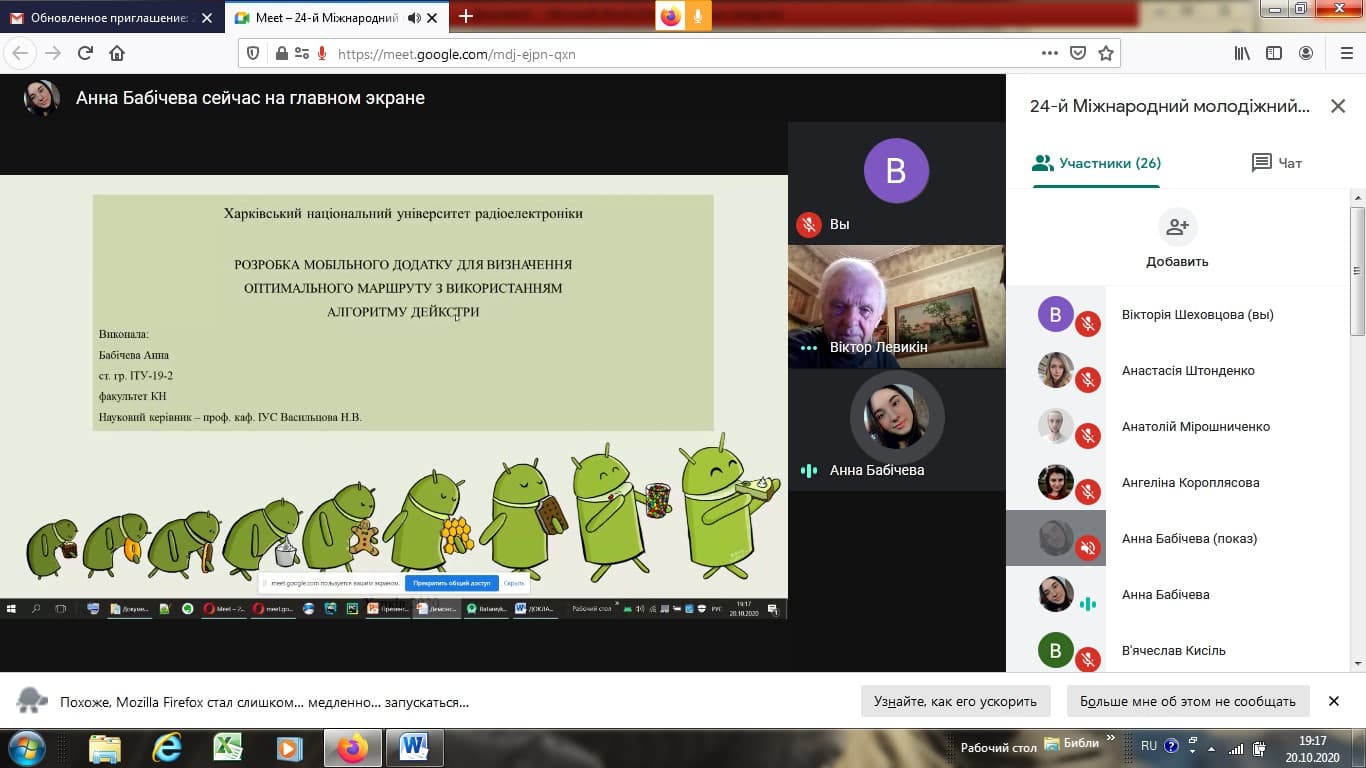Click muted mic icon for В'ячеслав Кисіль
This screenshot has height=768, width=1366.
[1088, 659]
